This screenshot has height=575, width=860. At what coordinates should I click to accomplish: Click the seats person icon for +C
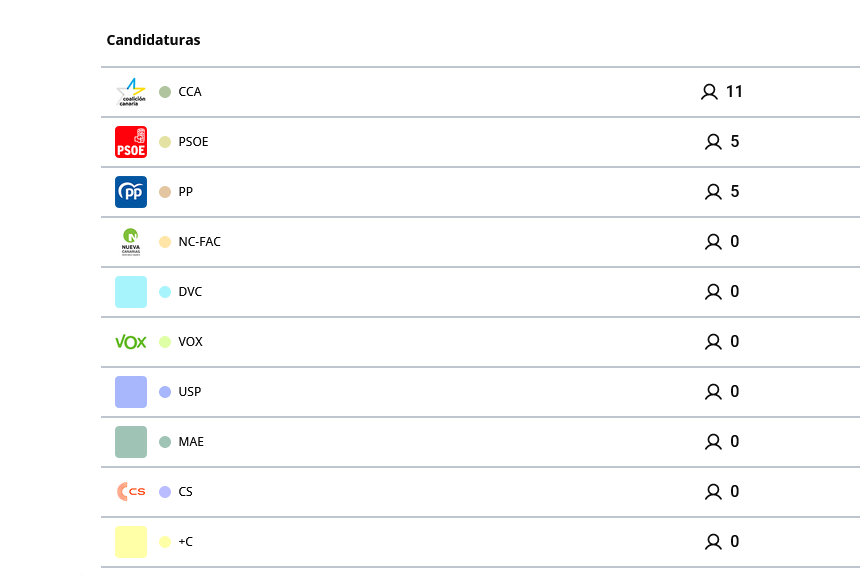point(713,542)
